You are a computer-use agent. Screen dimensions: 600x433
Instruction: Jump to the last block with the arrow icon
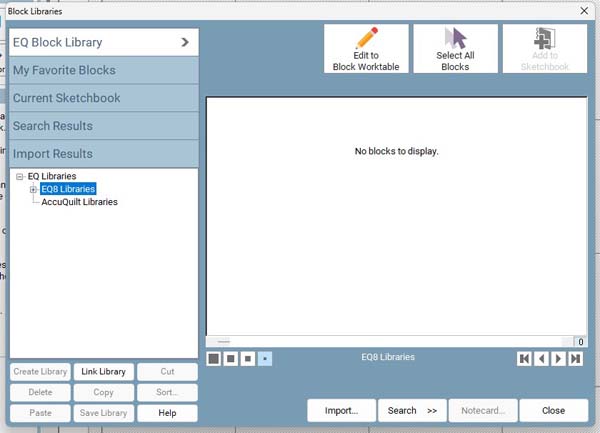point(575,358)
